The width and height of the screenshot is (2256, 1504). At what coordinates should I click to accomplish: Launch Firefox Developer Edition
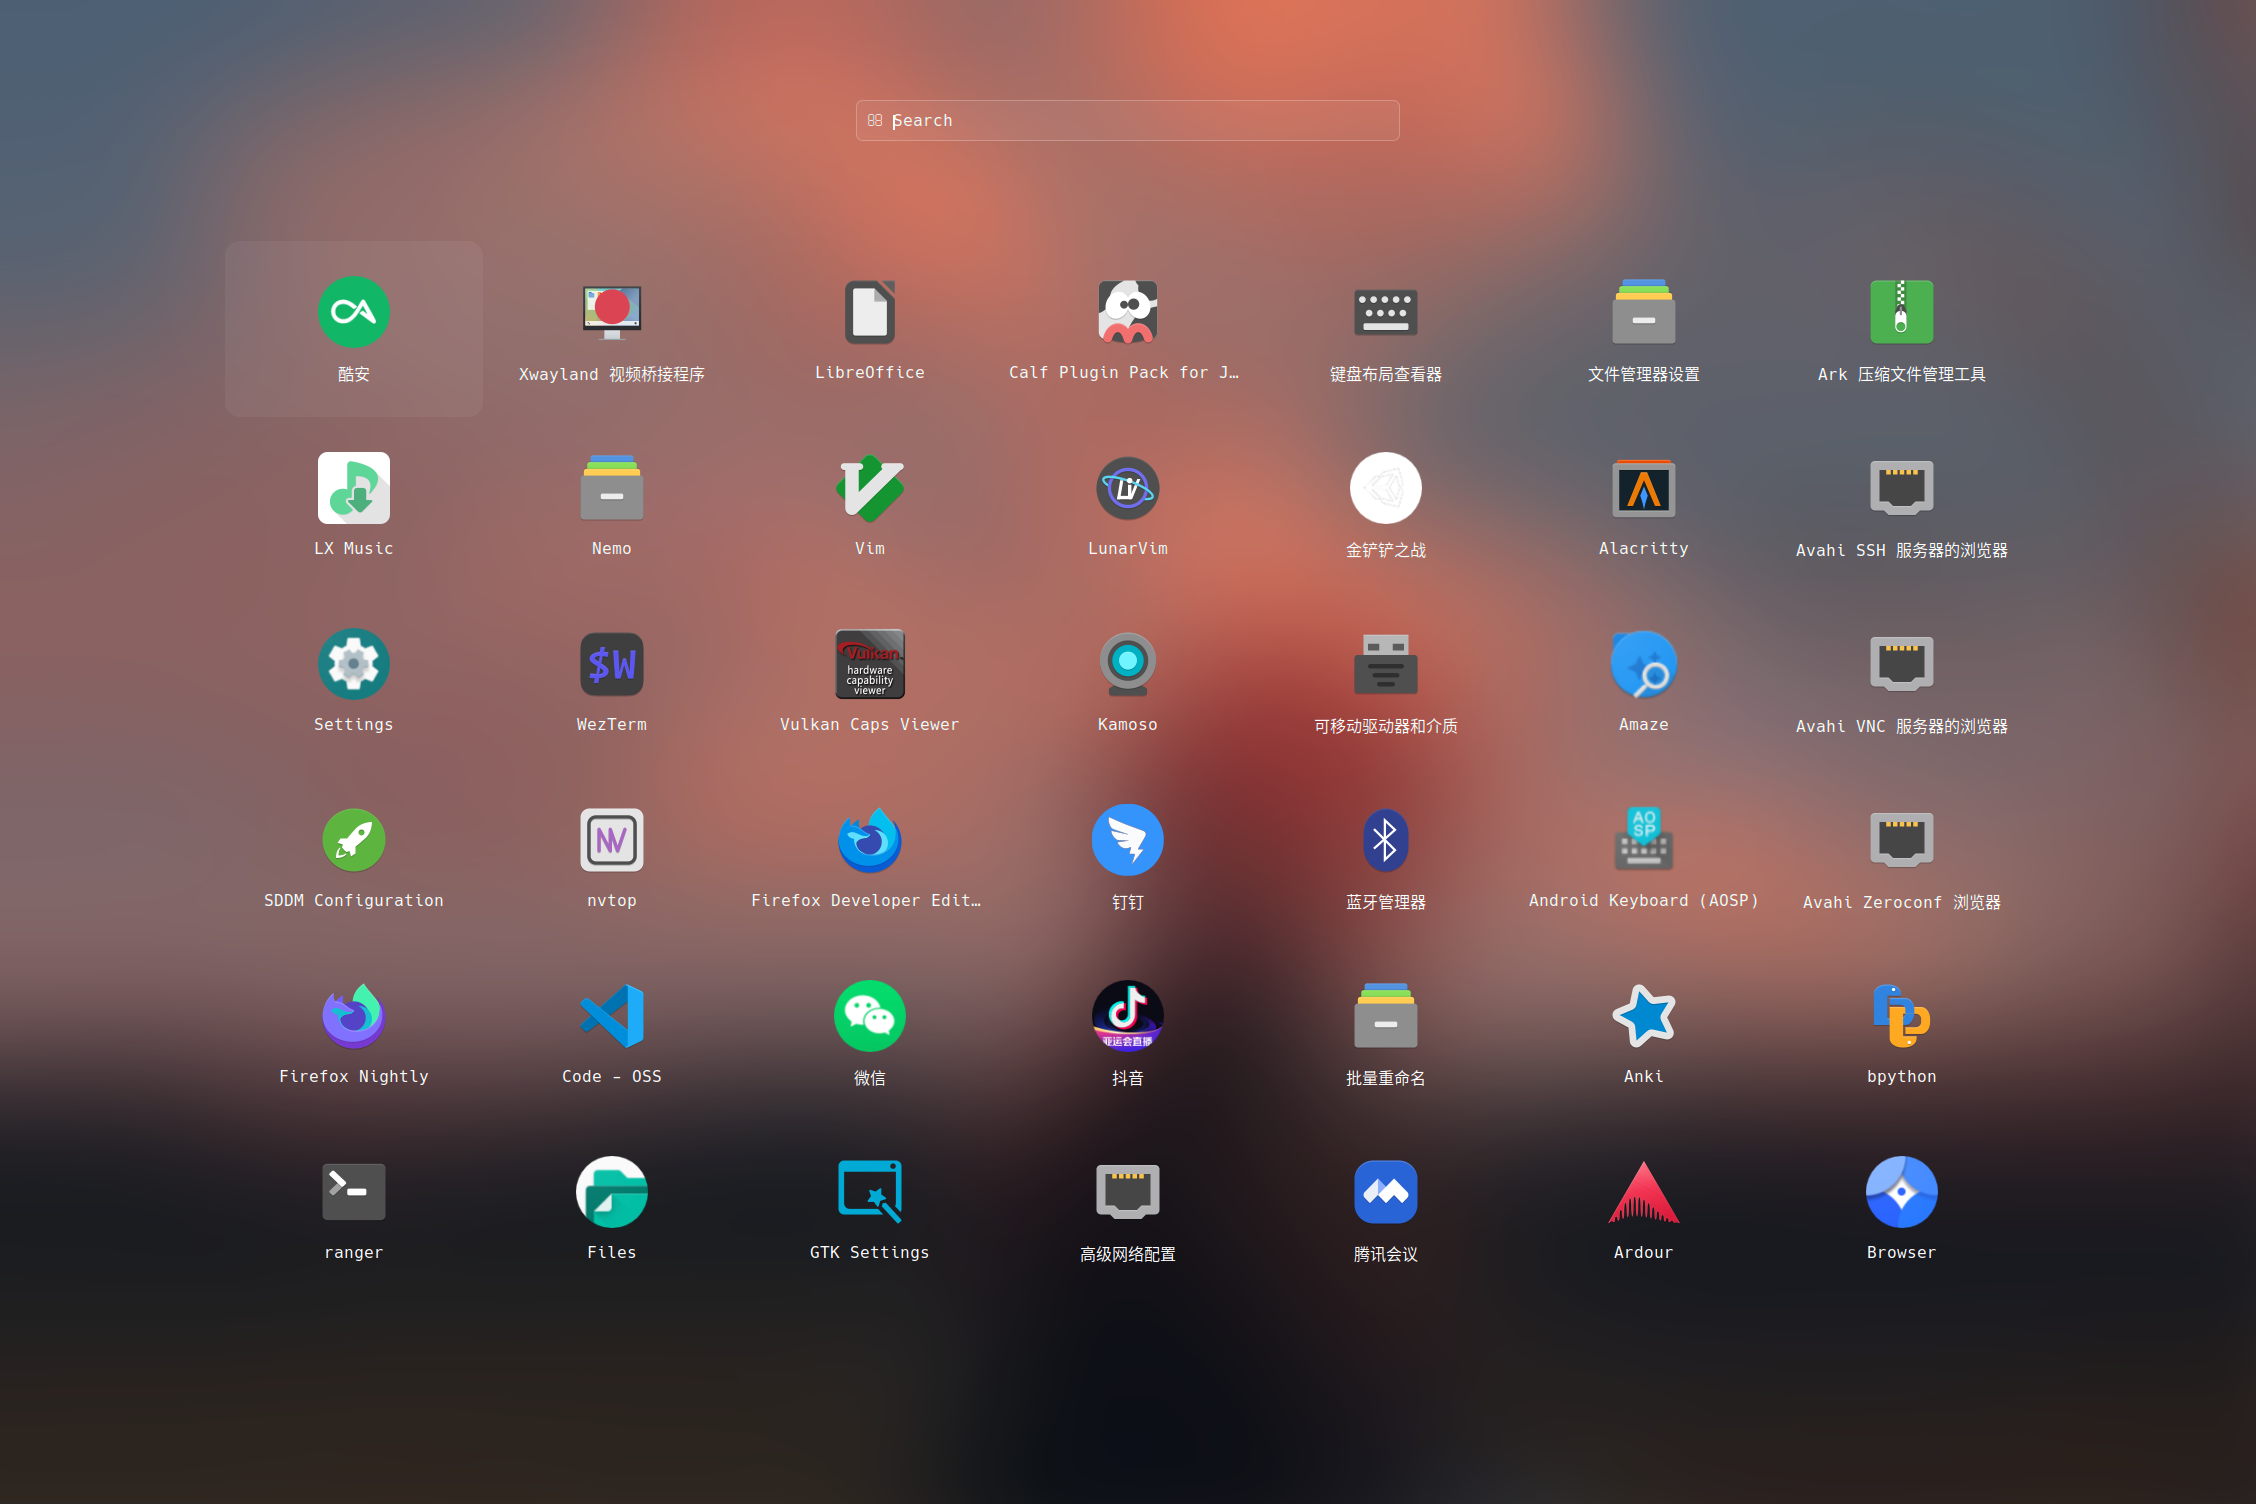[869, 841]
